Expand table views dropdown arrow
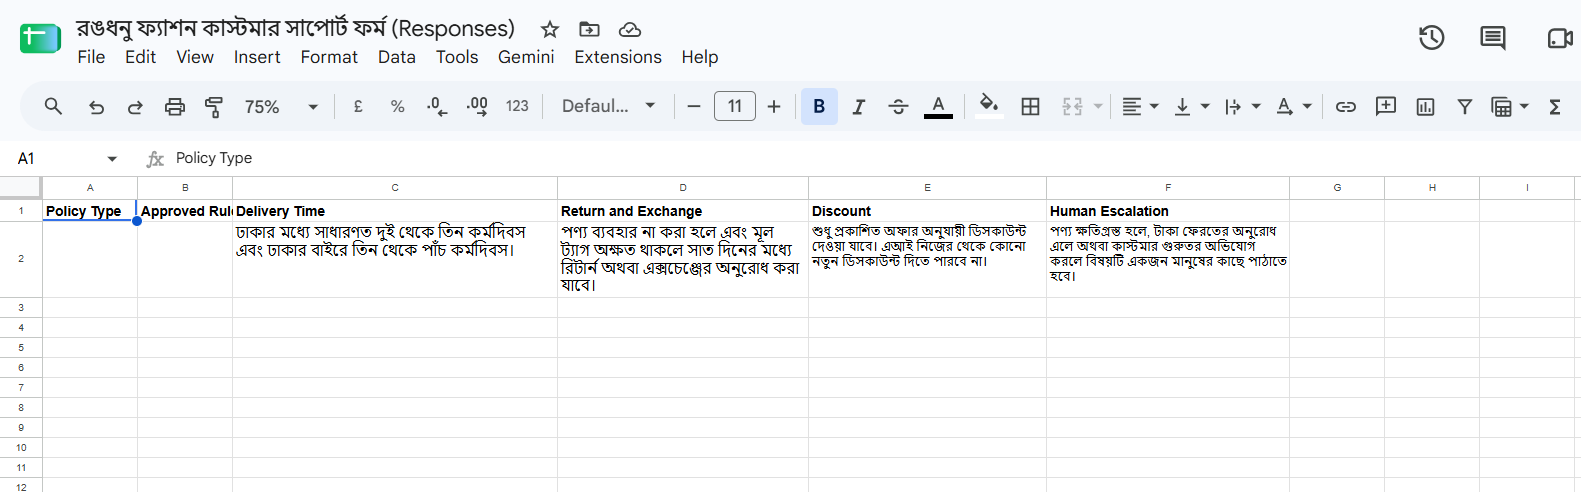 [1524, 106]
